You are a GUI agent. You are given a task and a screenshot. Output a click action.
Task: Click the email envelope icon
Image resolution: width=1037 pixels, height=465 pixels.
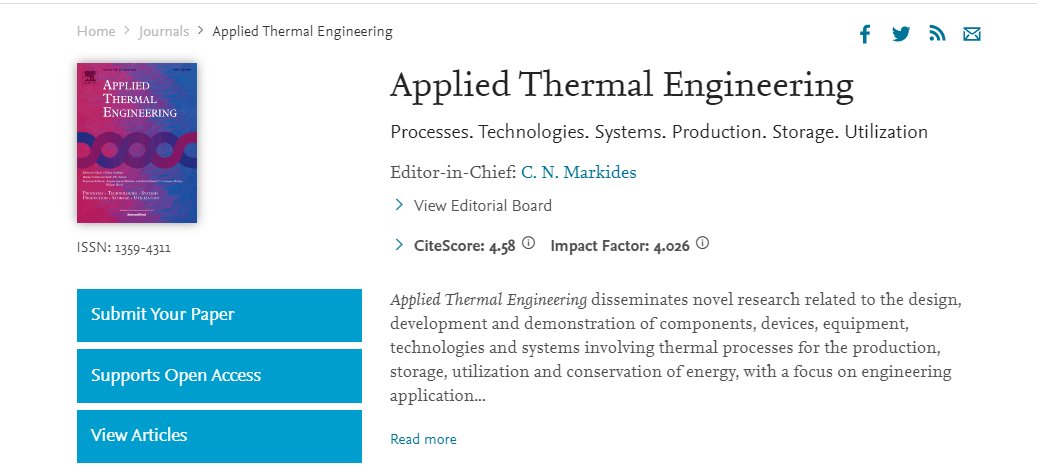[972, 34]
